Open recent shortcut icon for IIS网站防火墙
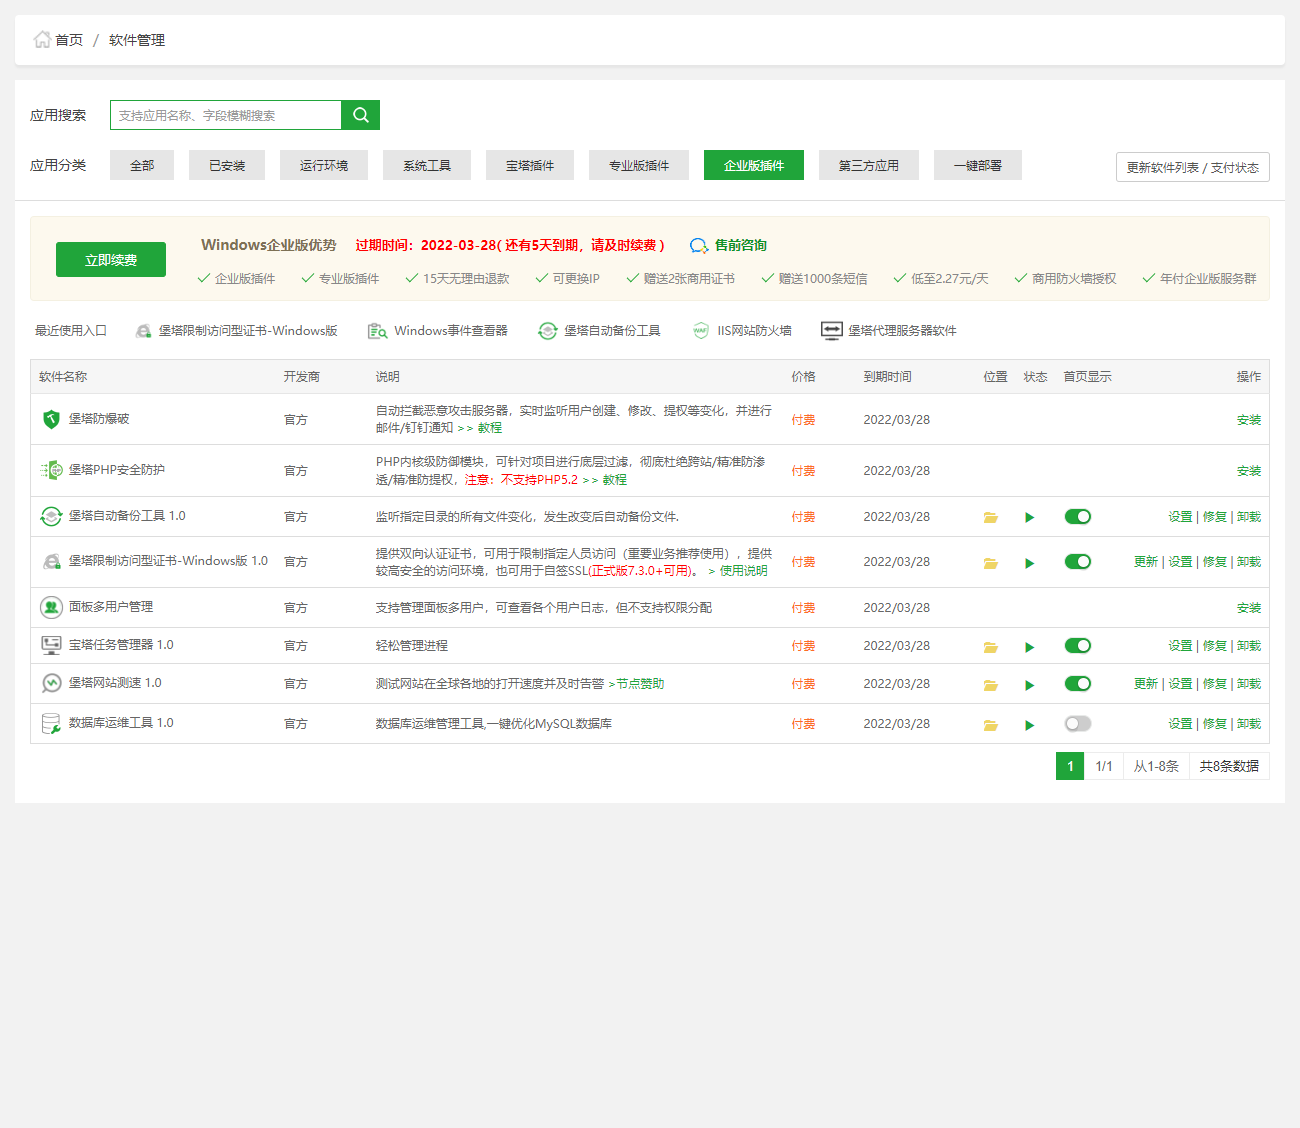The image size is (1300, 1128). [701, 331]
